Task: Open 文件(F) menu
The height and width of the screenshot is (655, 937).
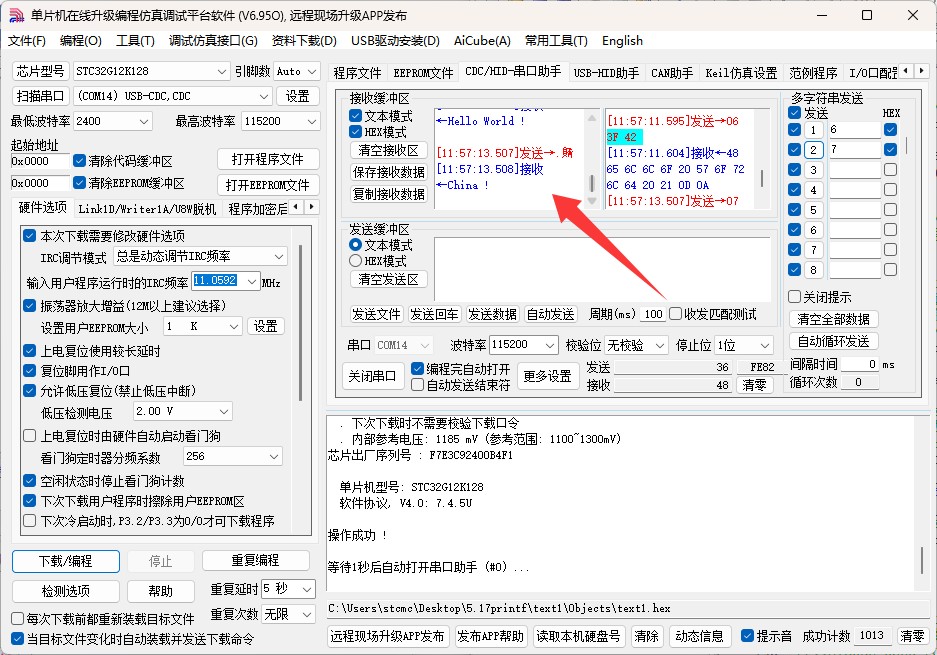Action: [27, 41]
